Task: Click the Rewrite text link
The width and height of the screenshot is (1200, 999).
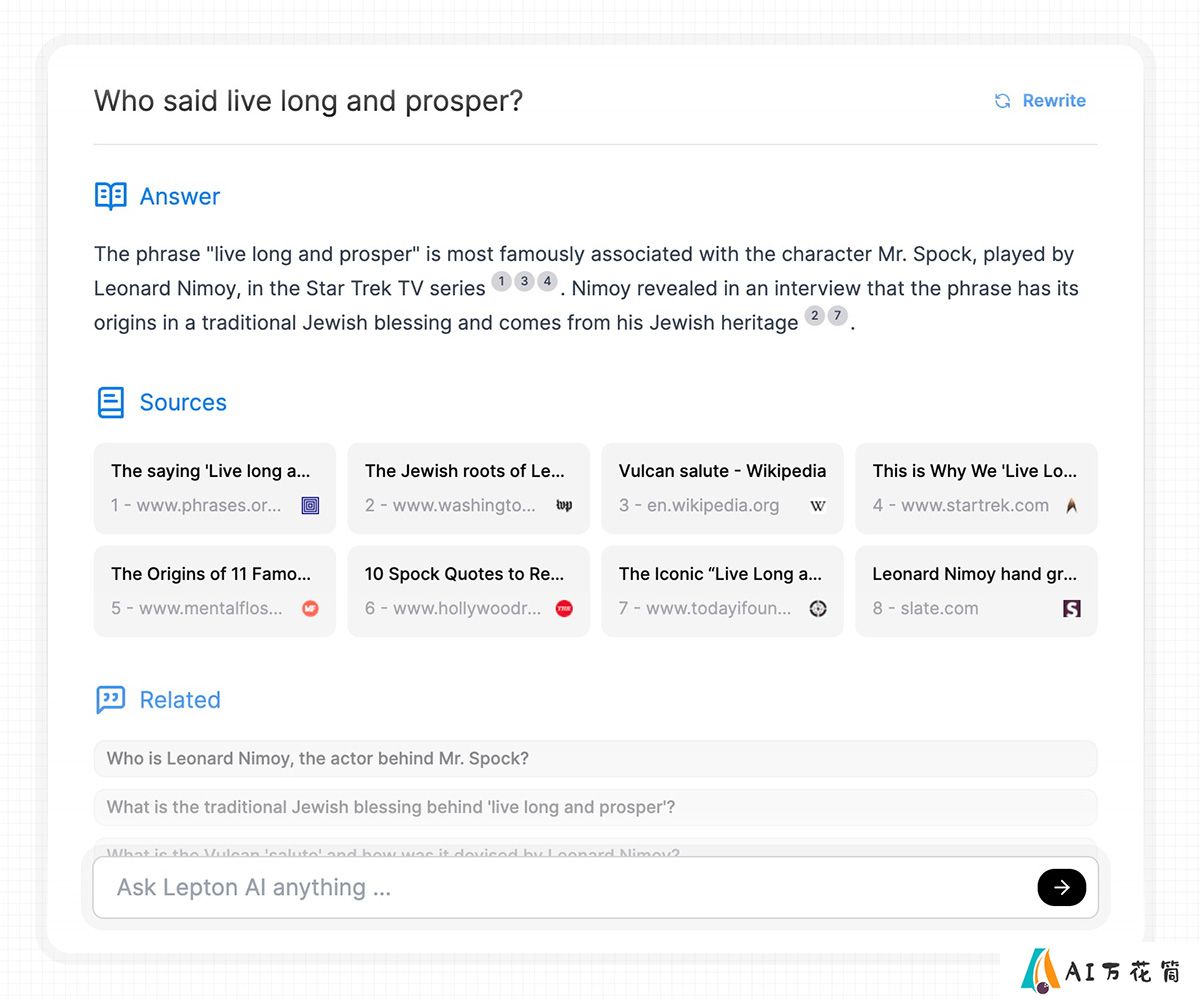Action: coord(1054,101)
